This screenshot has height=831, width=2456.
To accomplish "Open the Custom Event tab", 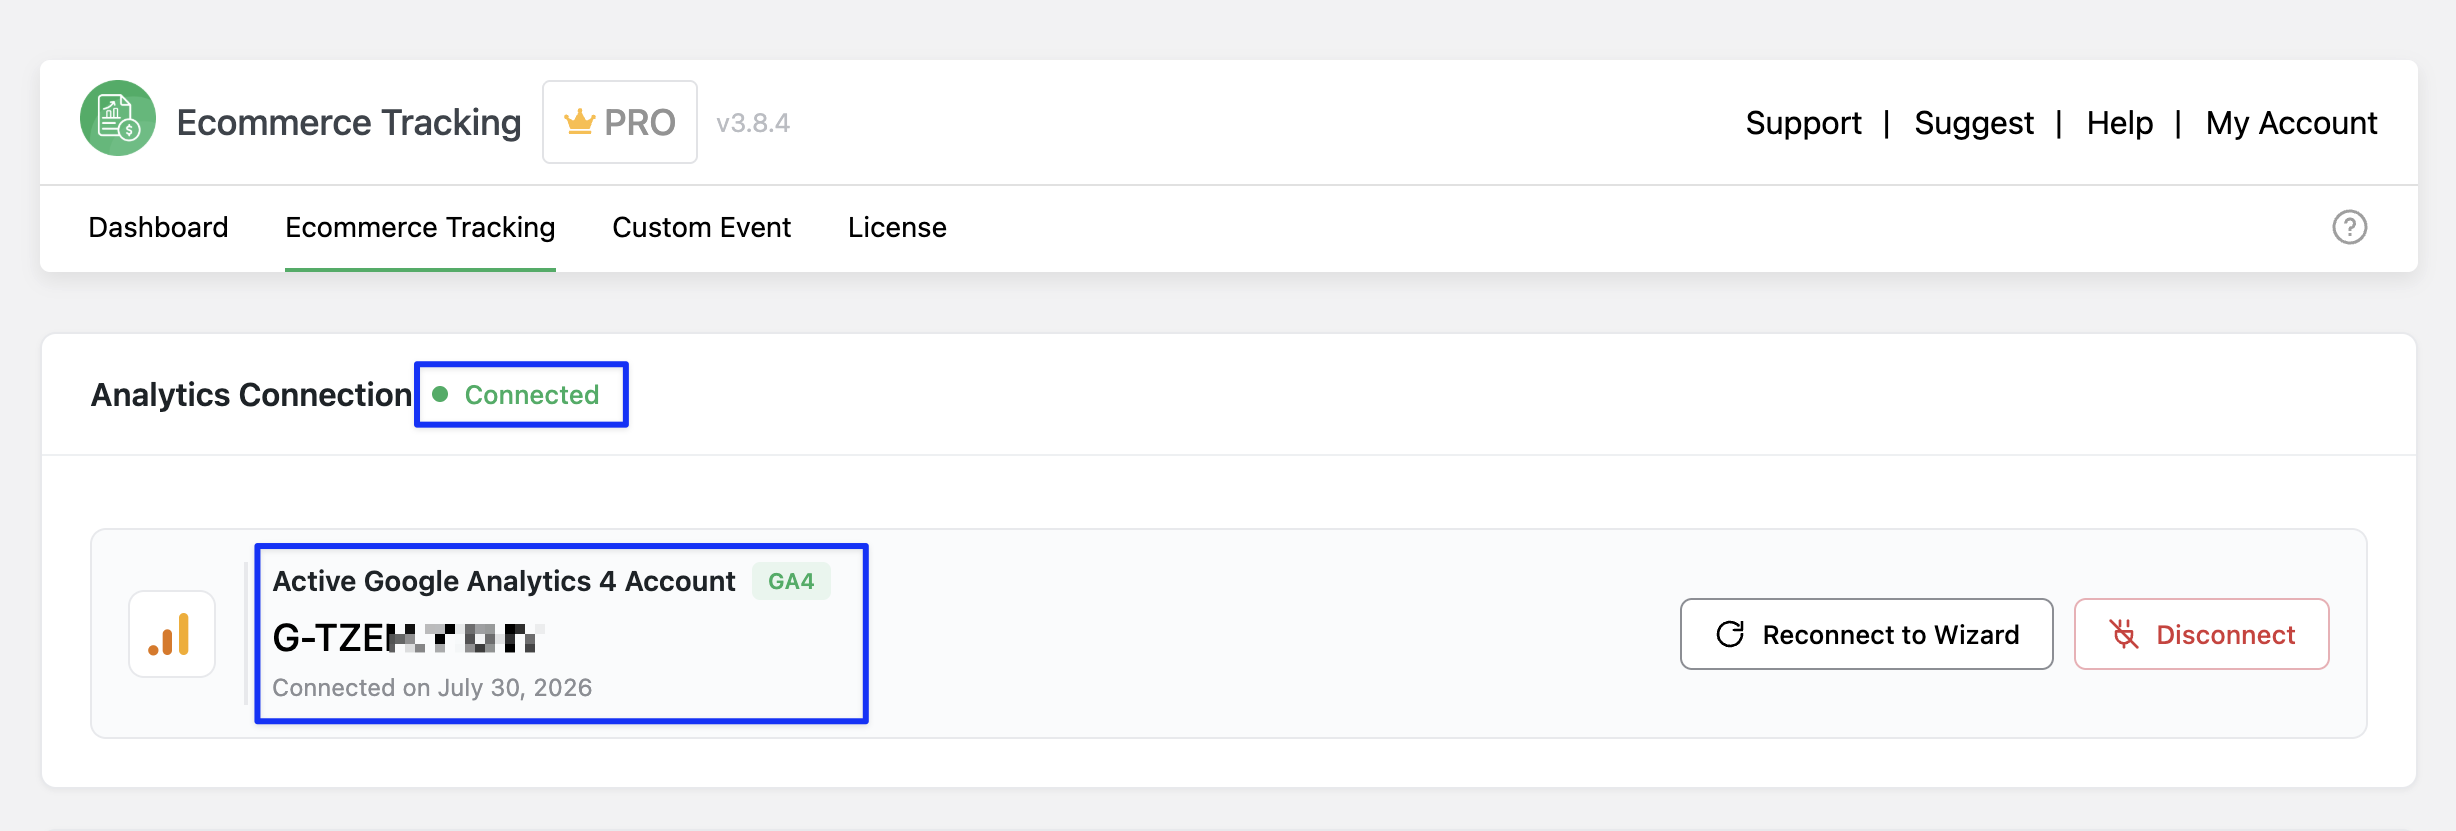I will (701, 227).
